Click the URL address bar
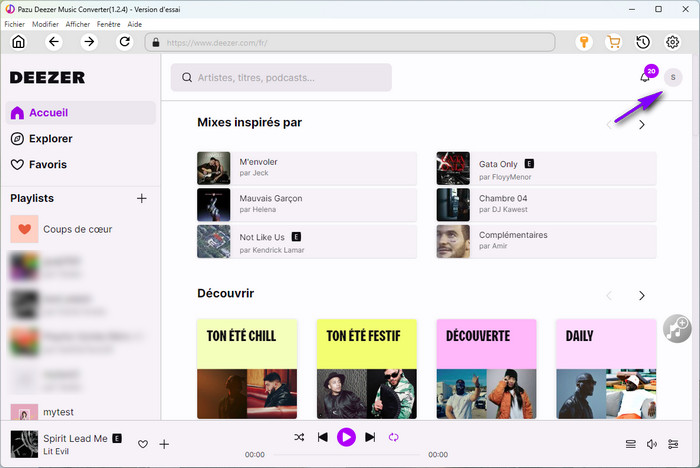700x468 pixels. pos(350,42)
